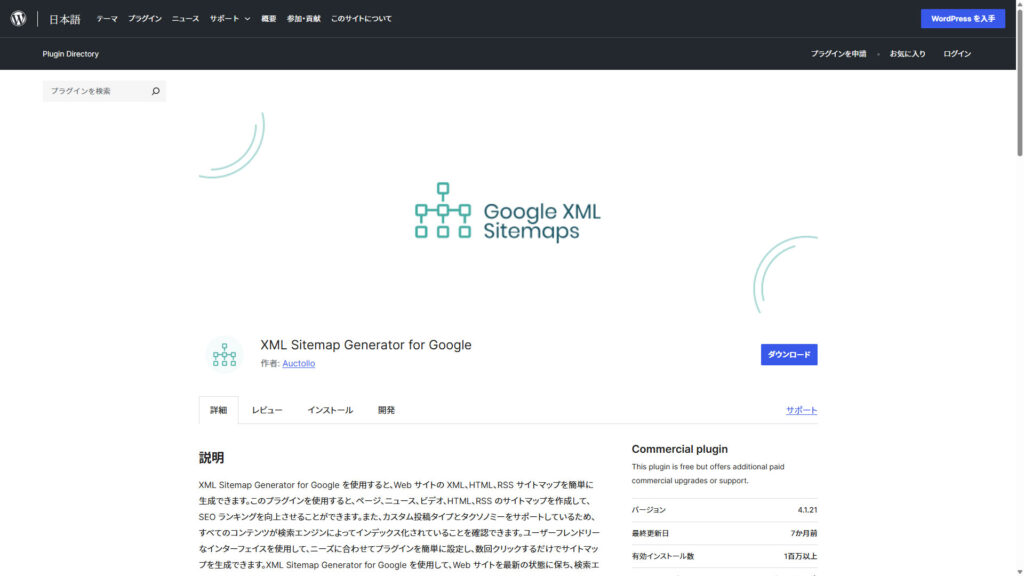Go to the ニュース page

185,19
